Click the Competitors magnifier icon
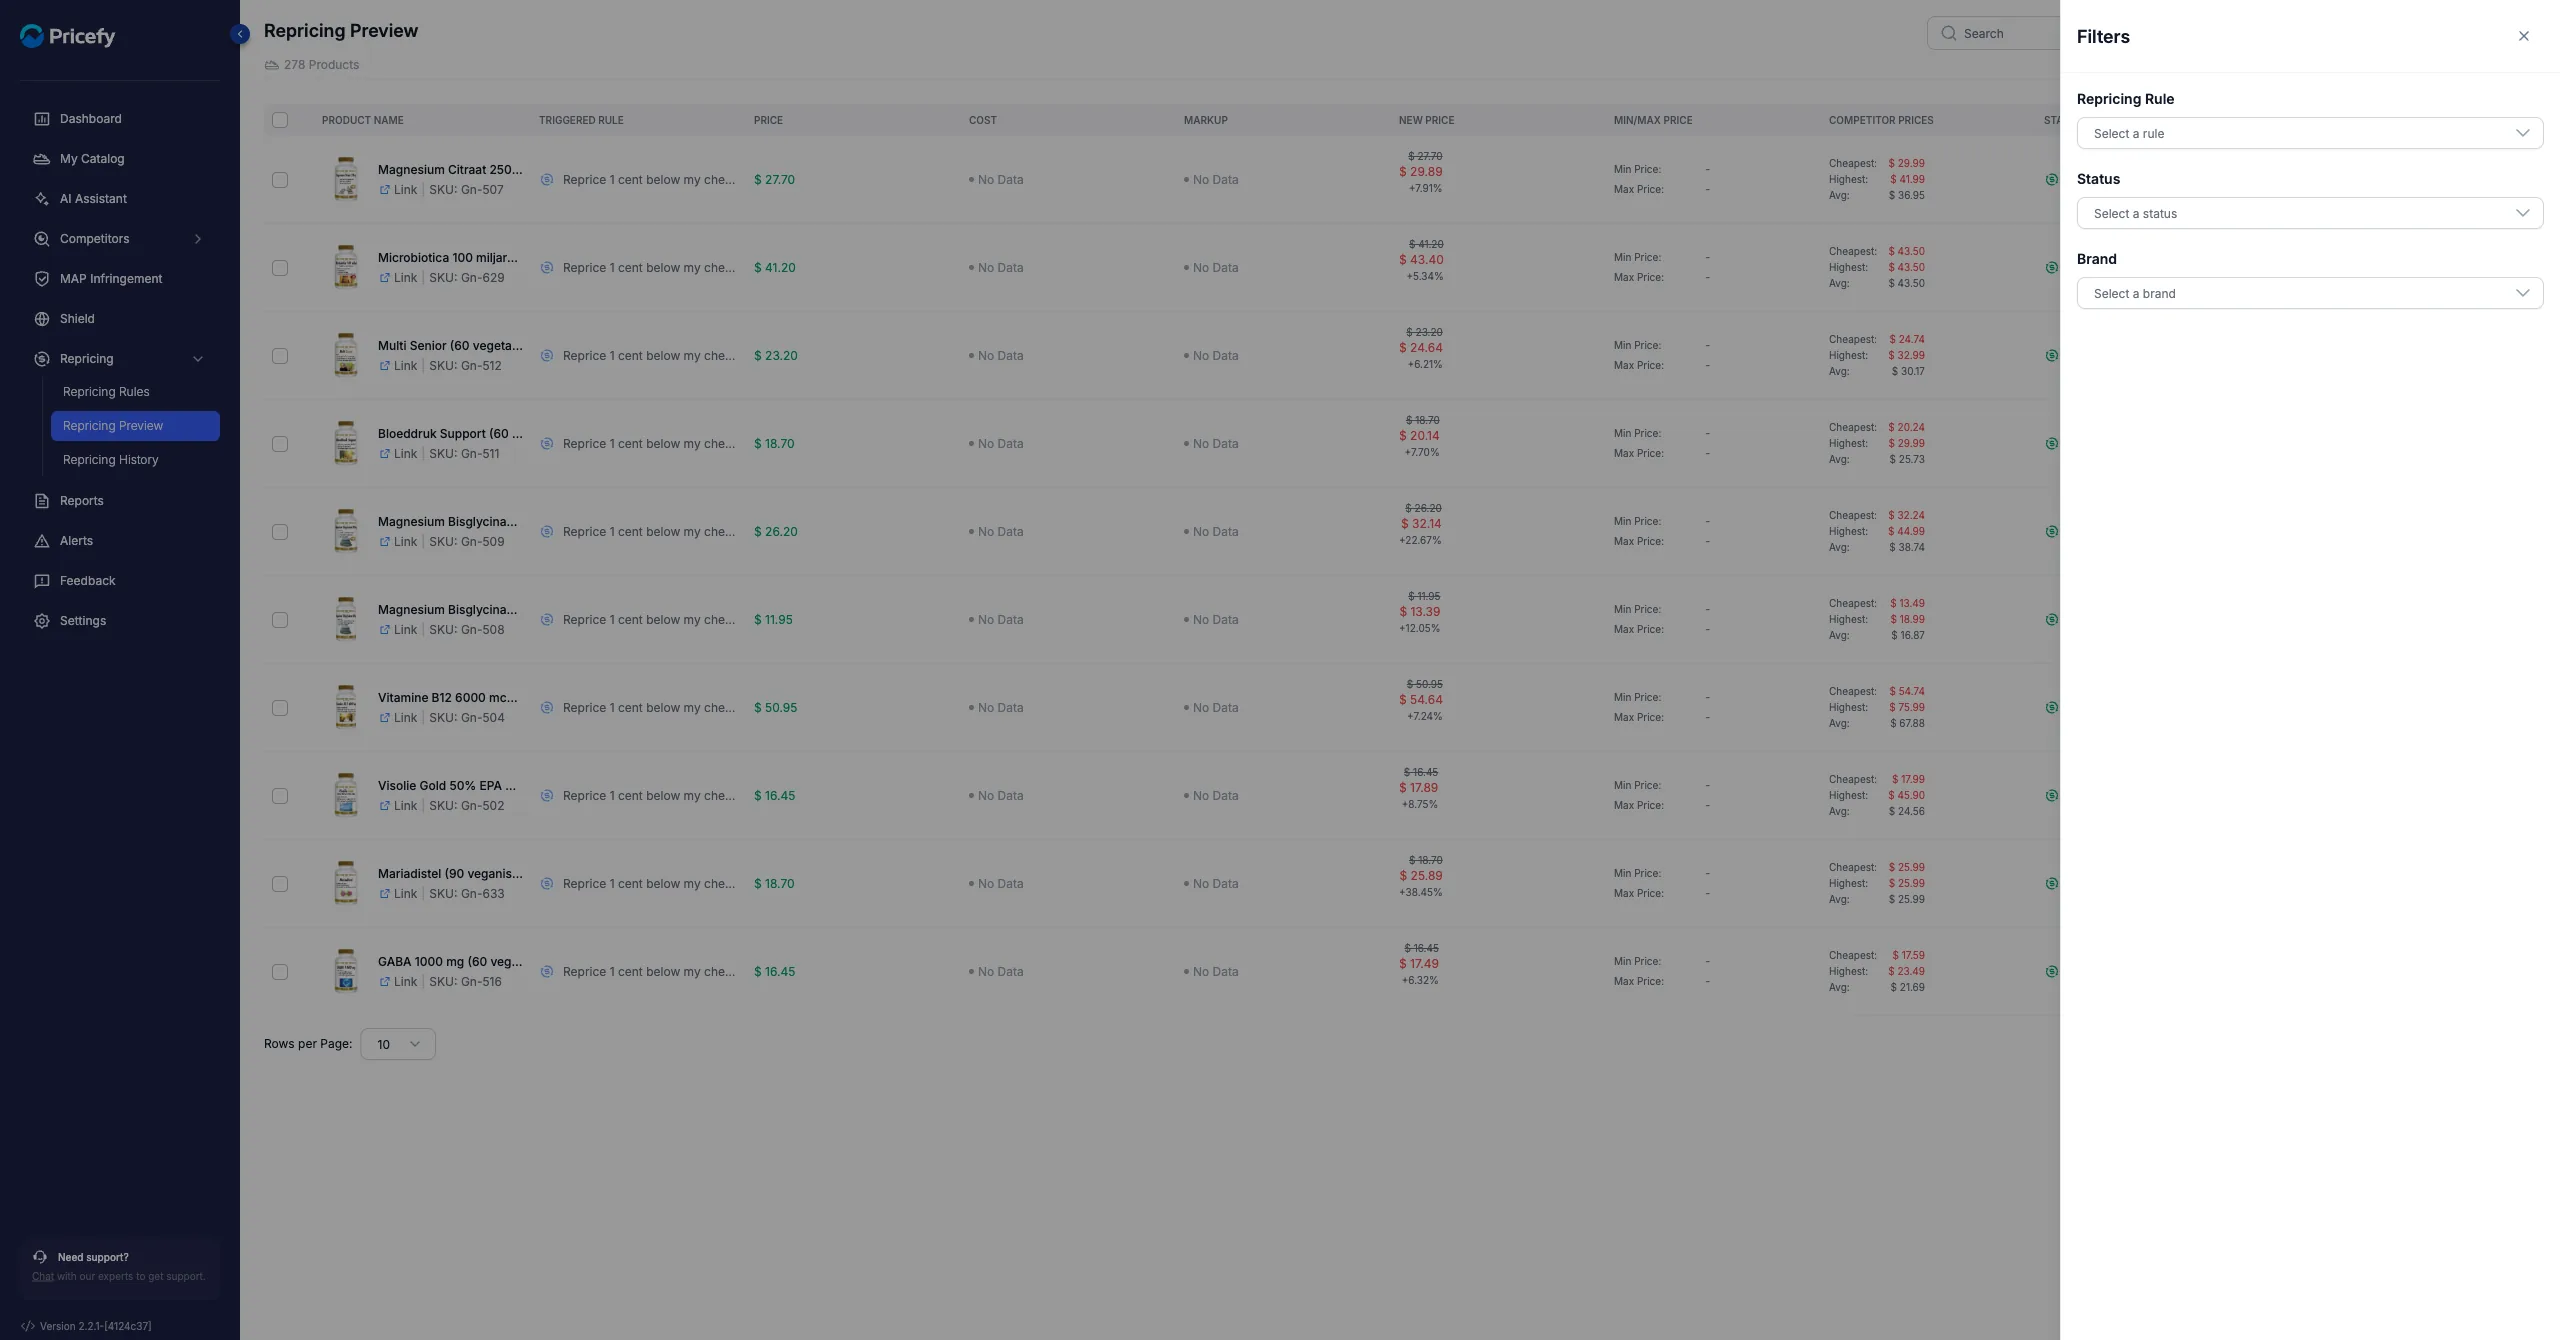Screen dimensions: 2560x1340 41,239
